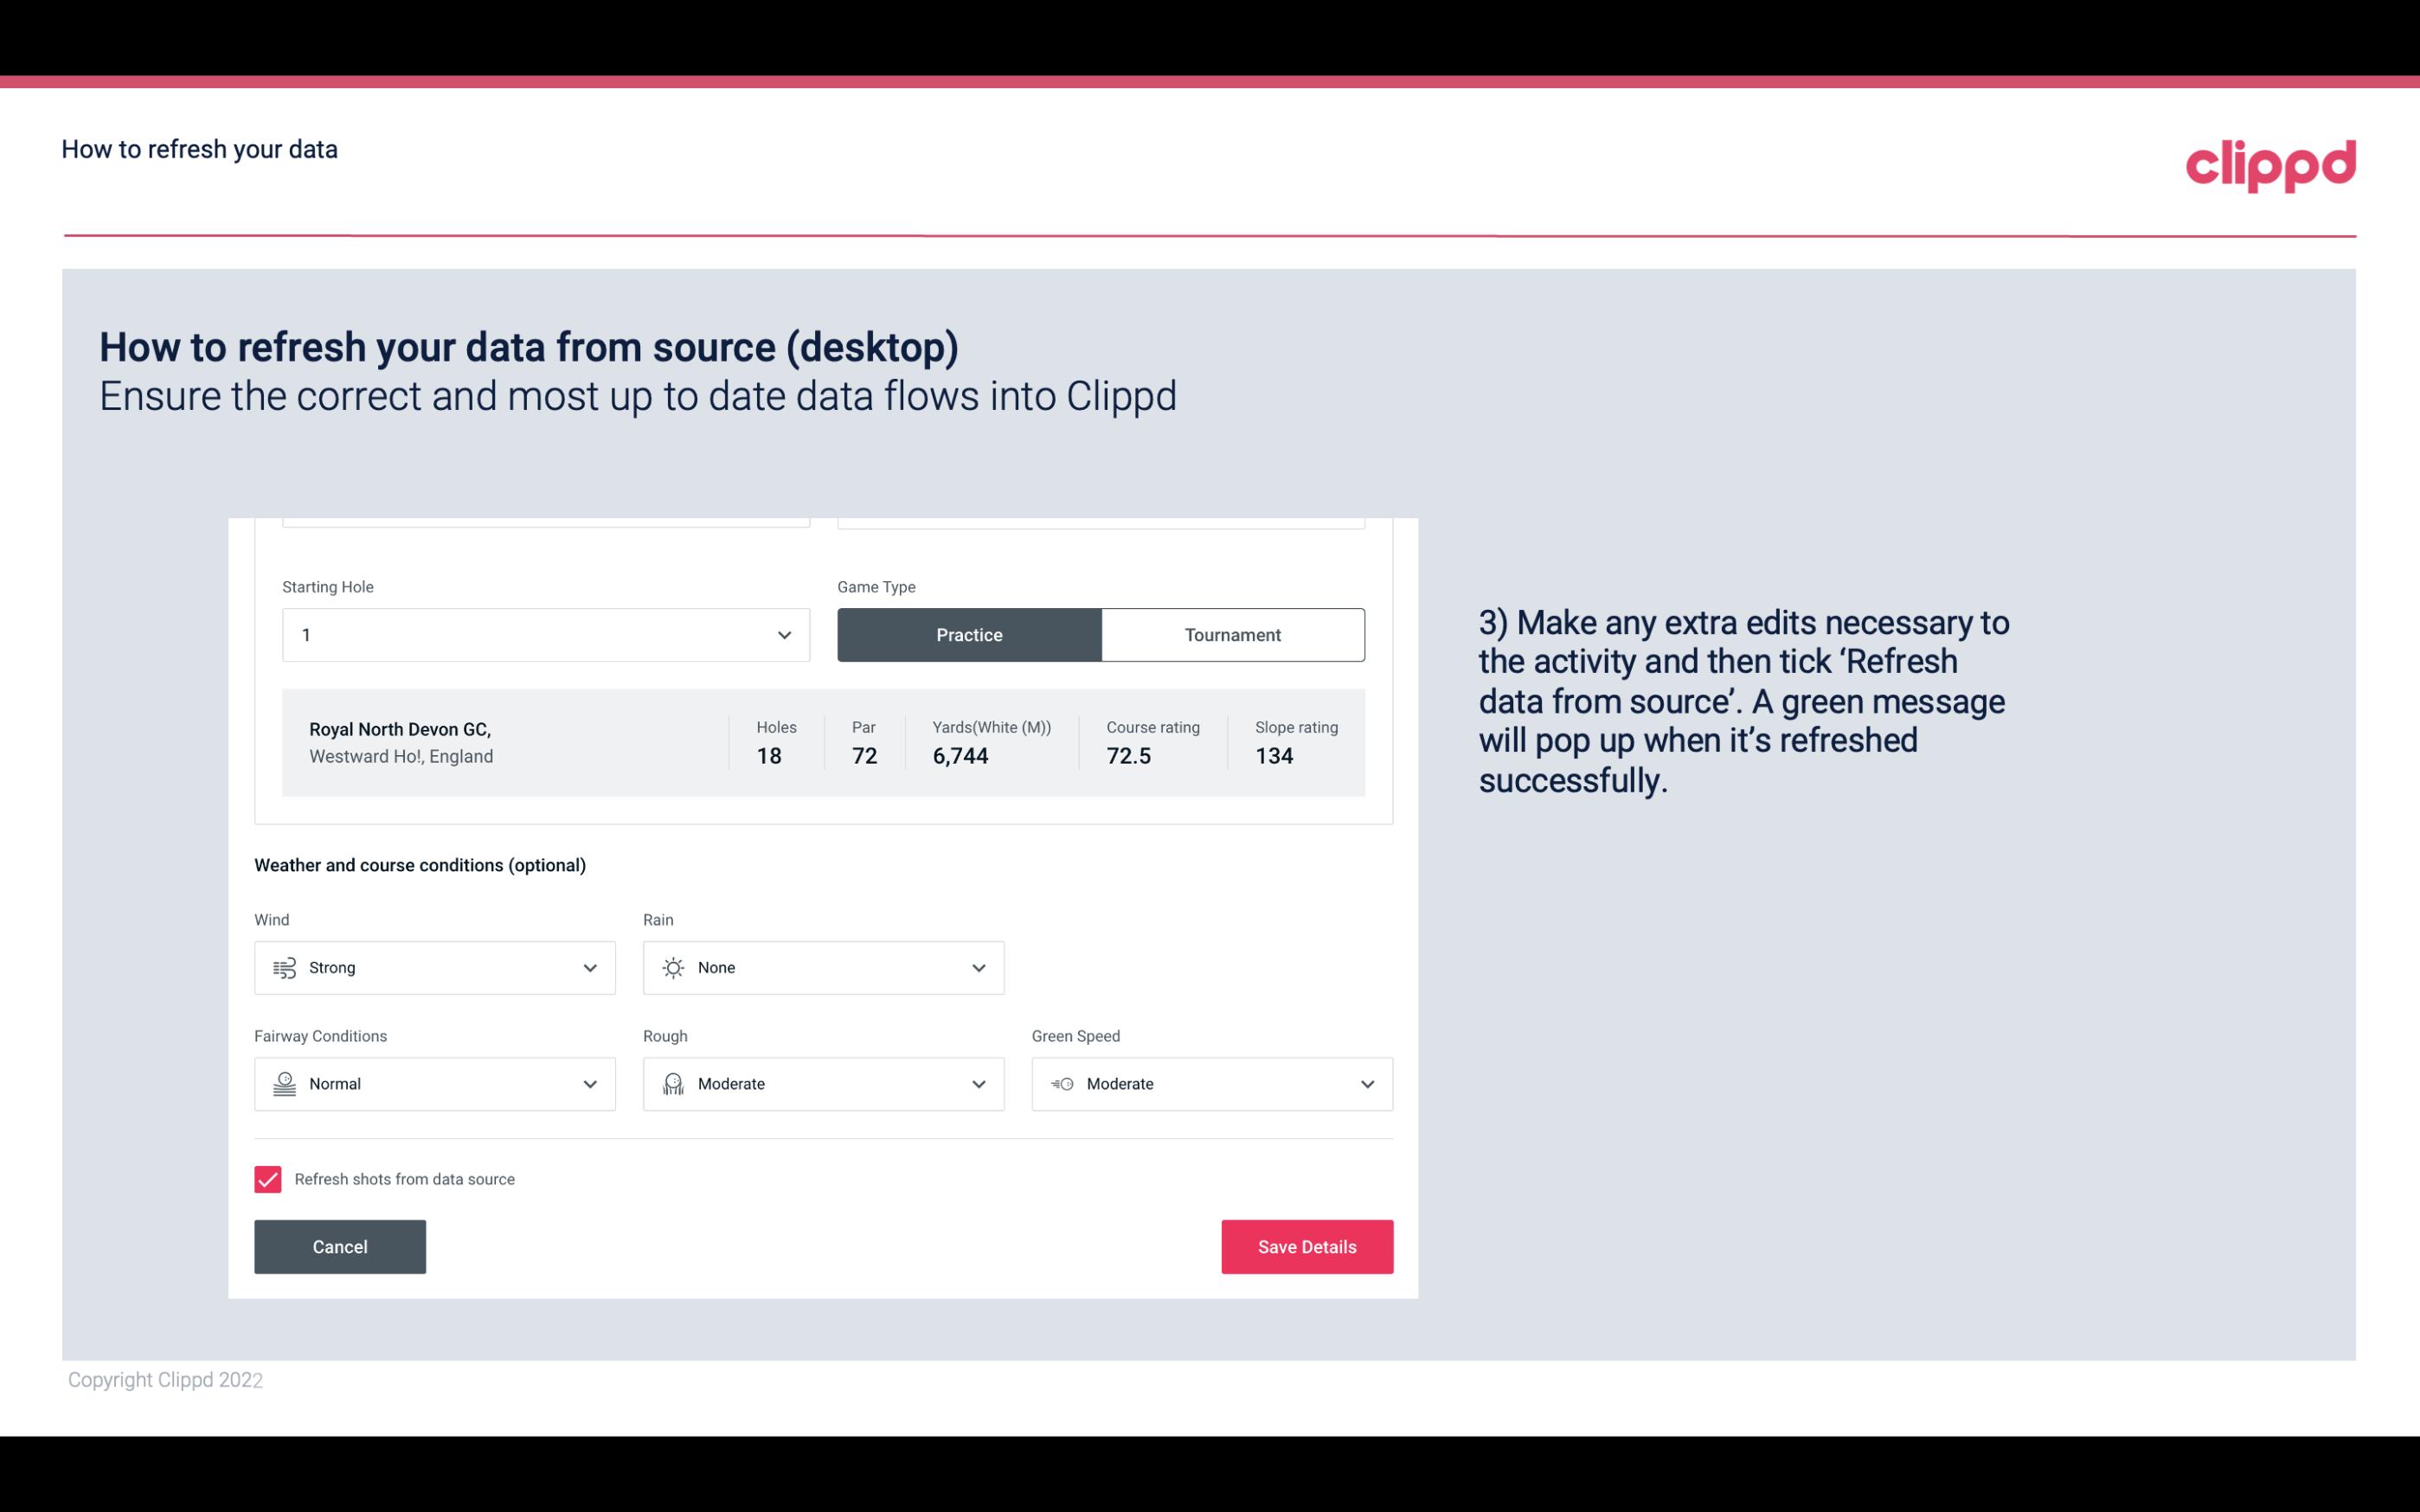This screenshot has height=1512, width=2420.
Task: Click the Save Details button
Action: point(1306,1246)
